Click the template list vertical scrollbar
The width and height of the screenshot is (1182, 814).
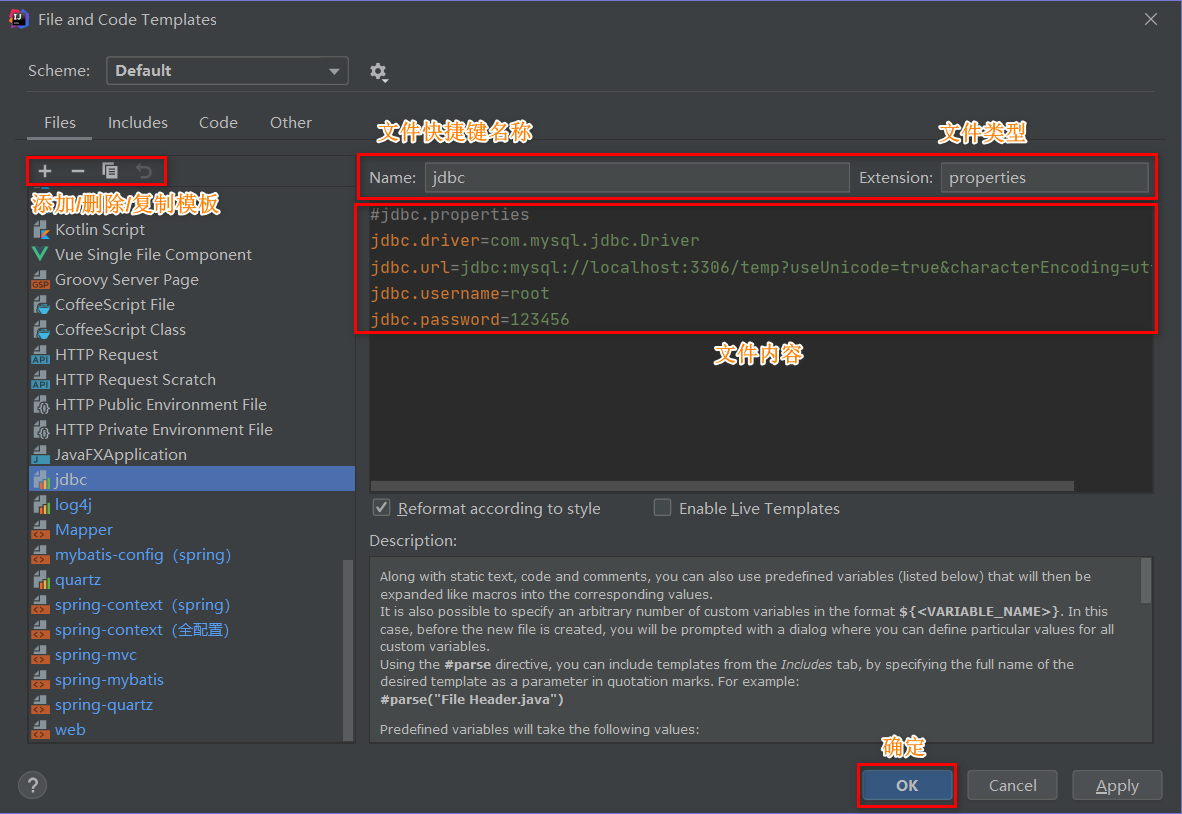[x=348, y=650]
